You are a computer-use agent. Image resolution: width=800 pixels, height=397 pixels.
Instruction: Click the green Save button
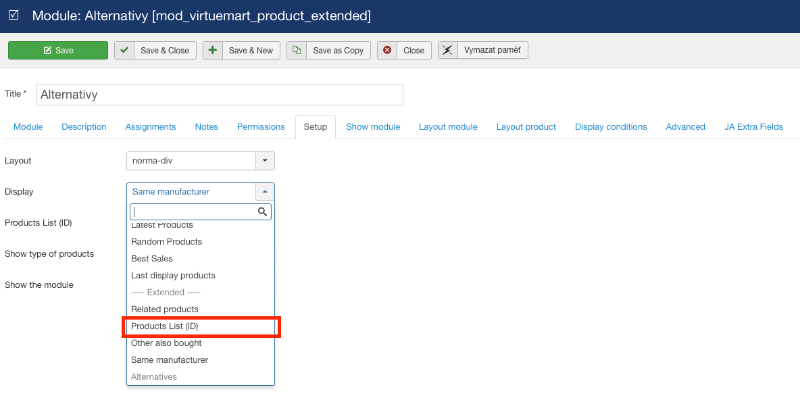[58, 51]
